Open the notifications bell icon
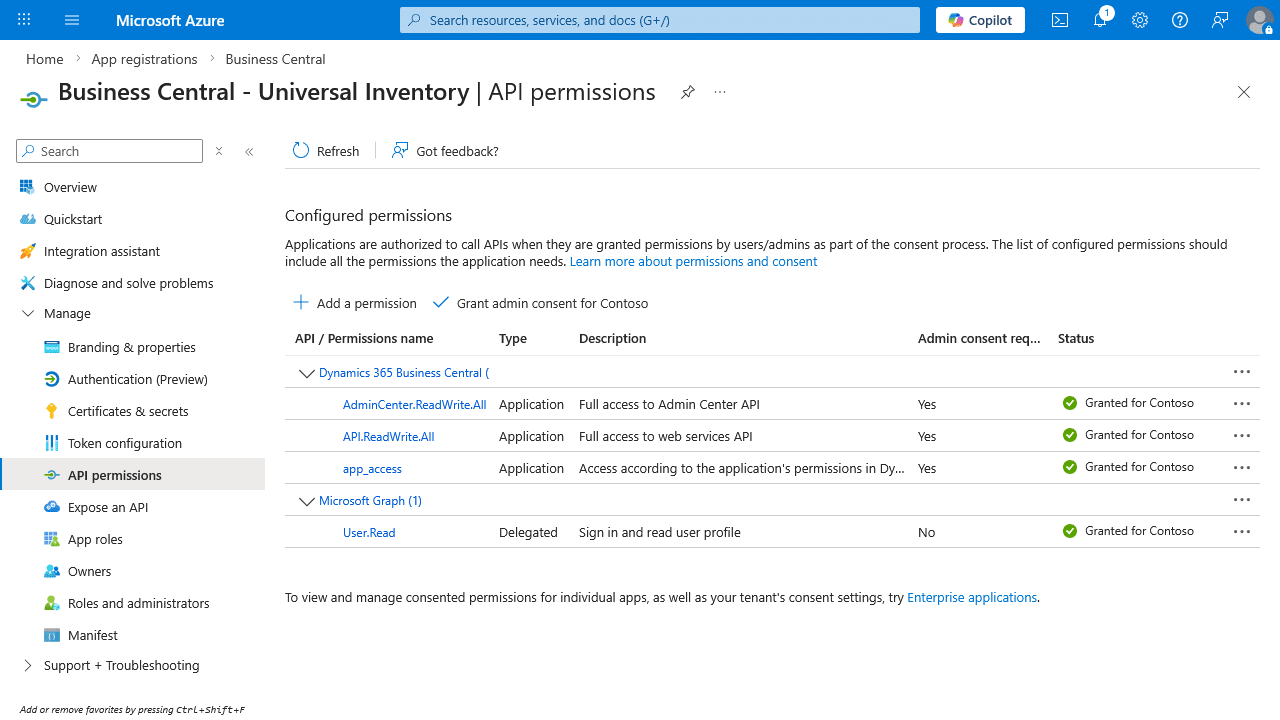Viewport: 1280px width, 720px height. click(1100, 20)
